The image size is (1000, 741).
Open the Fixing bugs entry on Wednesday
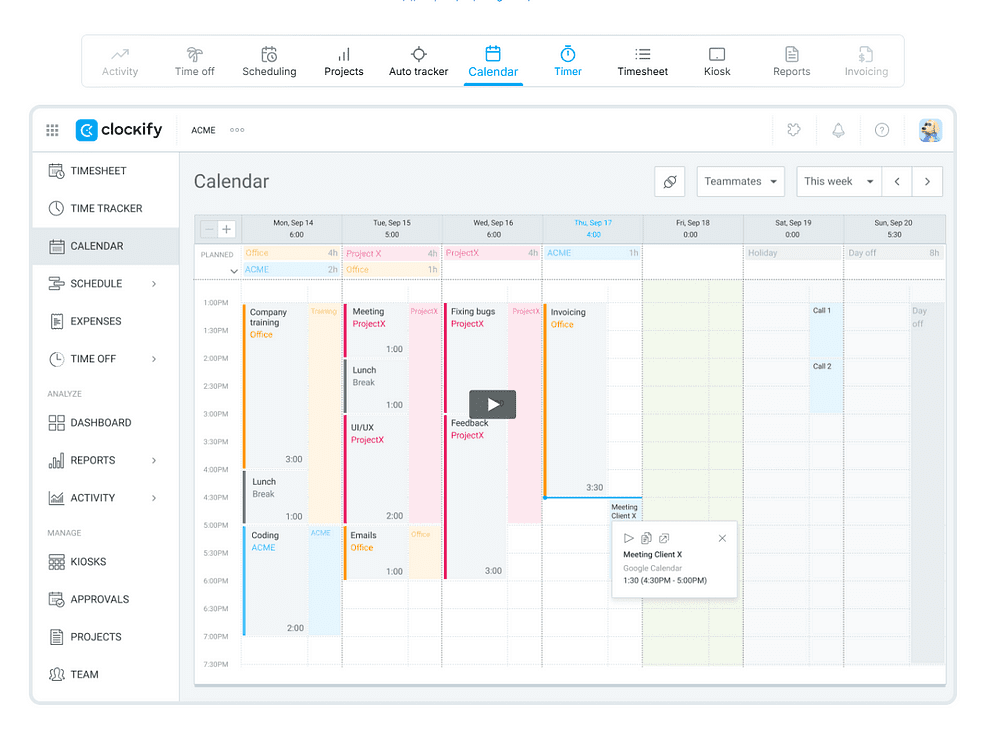(476, 358)
